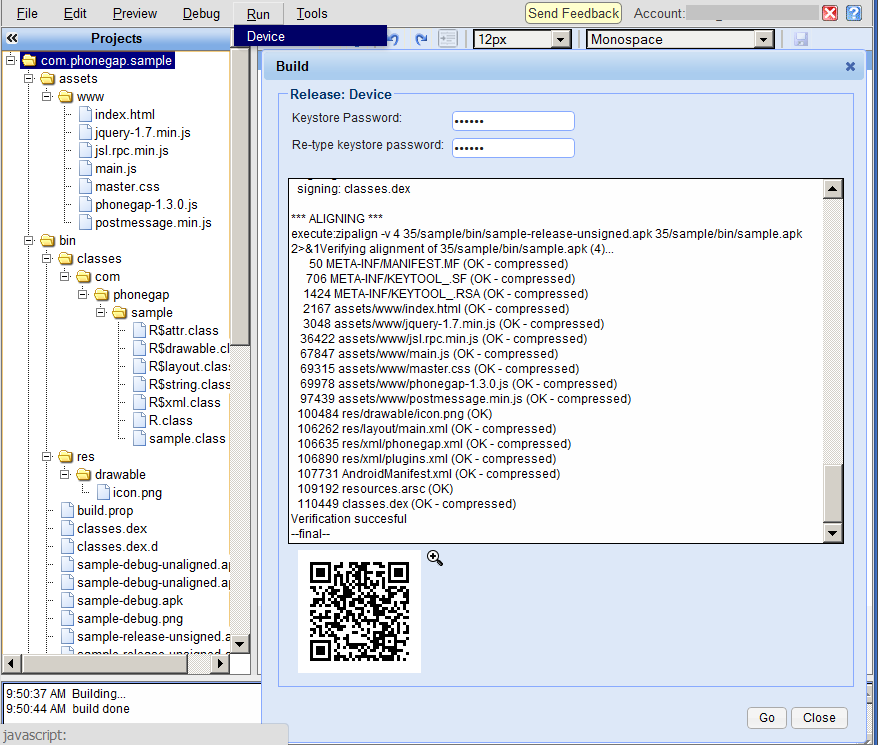Click the help question mark icon
This screenshot has height=745, width=878.
[x=854, y=13]
